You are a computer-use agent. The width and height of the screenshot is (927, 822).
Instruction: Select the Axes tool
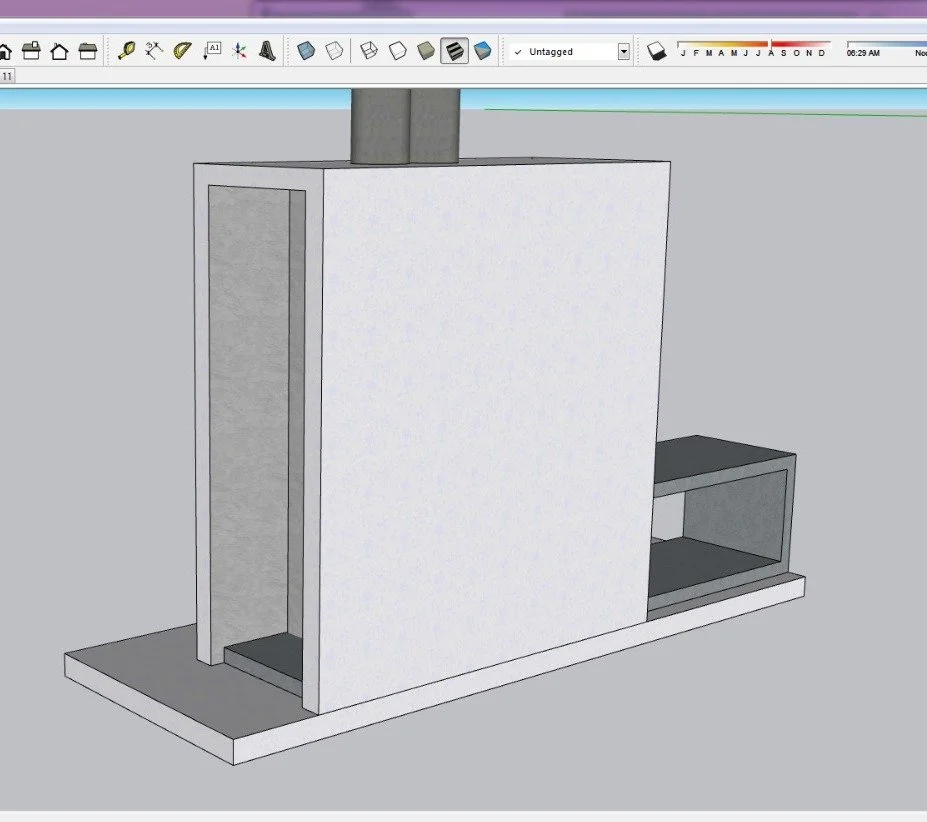(x=239, y=51)
